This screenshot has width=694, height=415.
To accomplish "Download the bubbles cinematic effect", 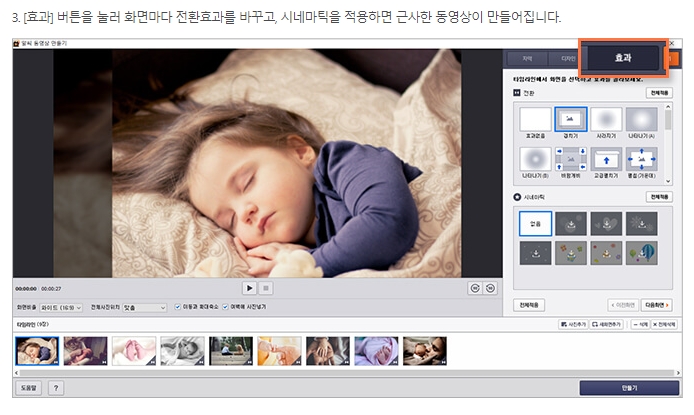I will pos(571,223).
